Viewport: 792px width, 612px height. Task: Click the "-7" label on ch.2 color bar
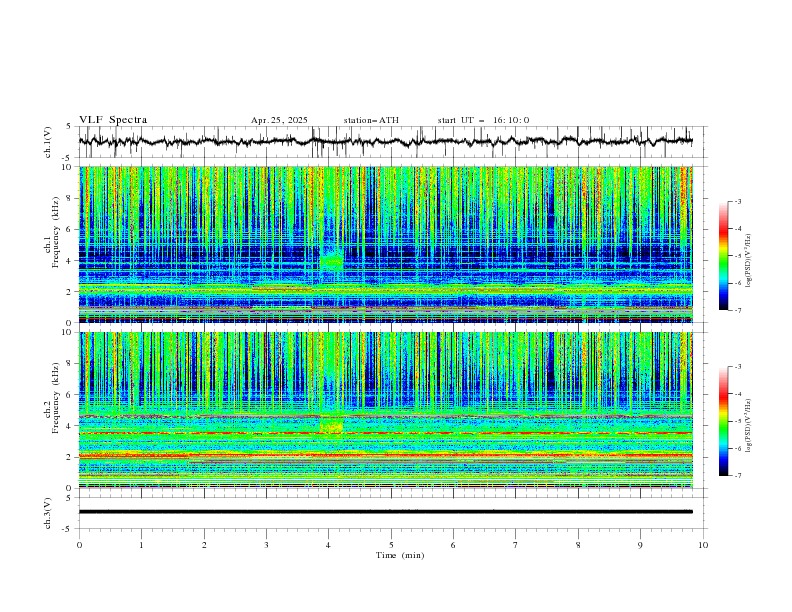tap(738, 475)
